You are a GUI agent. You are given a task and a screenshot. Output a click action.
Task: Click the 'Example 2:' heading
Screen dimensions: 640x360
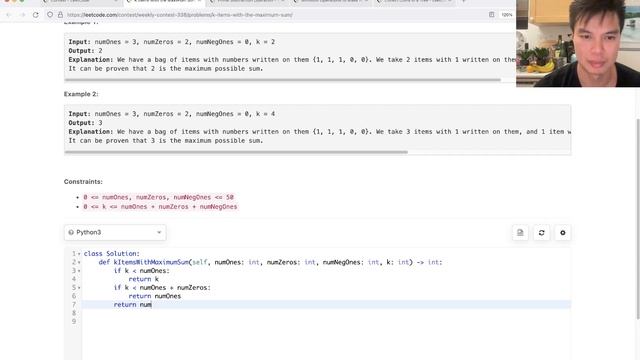pos(81,94)
